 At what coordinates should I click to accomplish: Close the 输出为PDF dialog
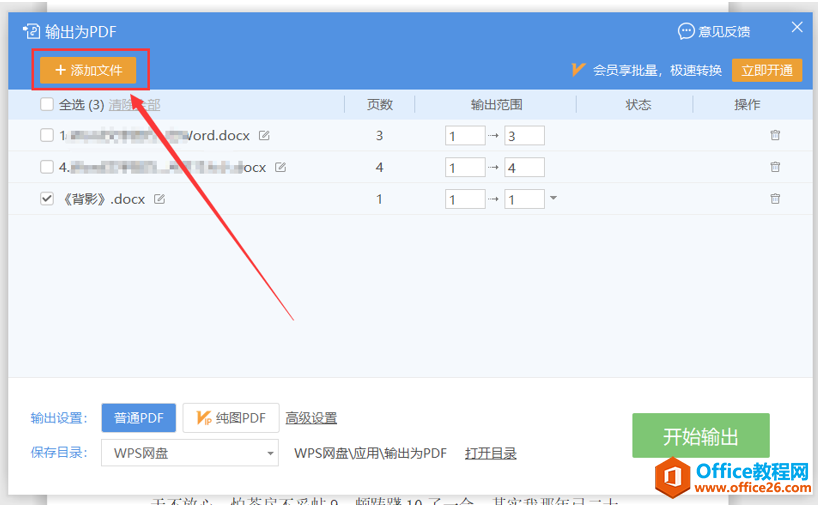coord(797,27)
